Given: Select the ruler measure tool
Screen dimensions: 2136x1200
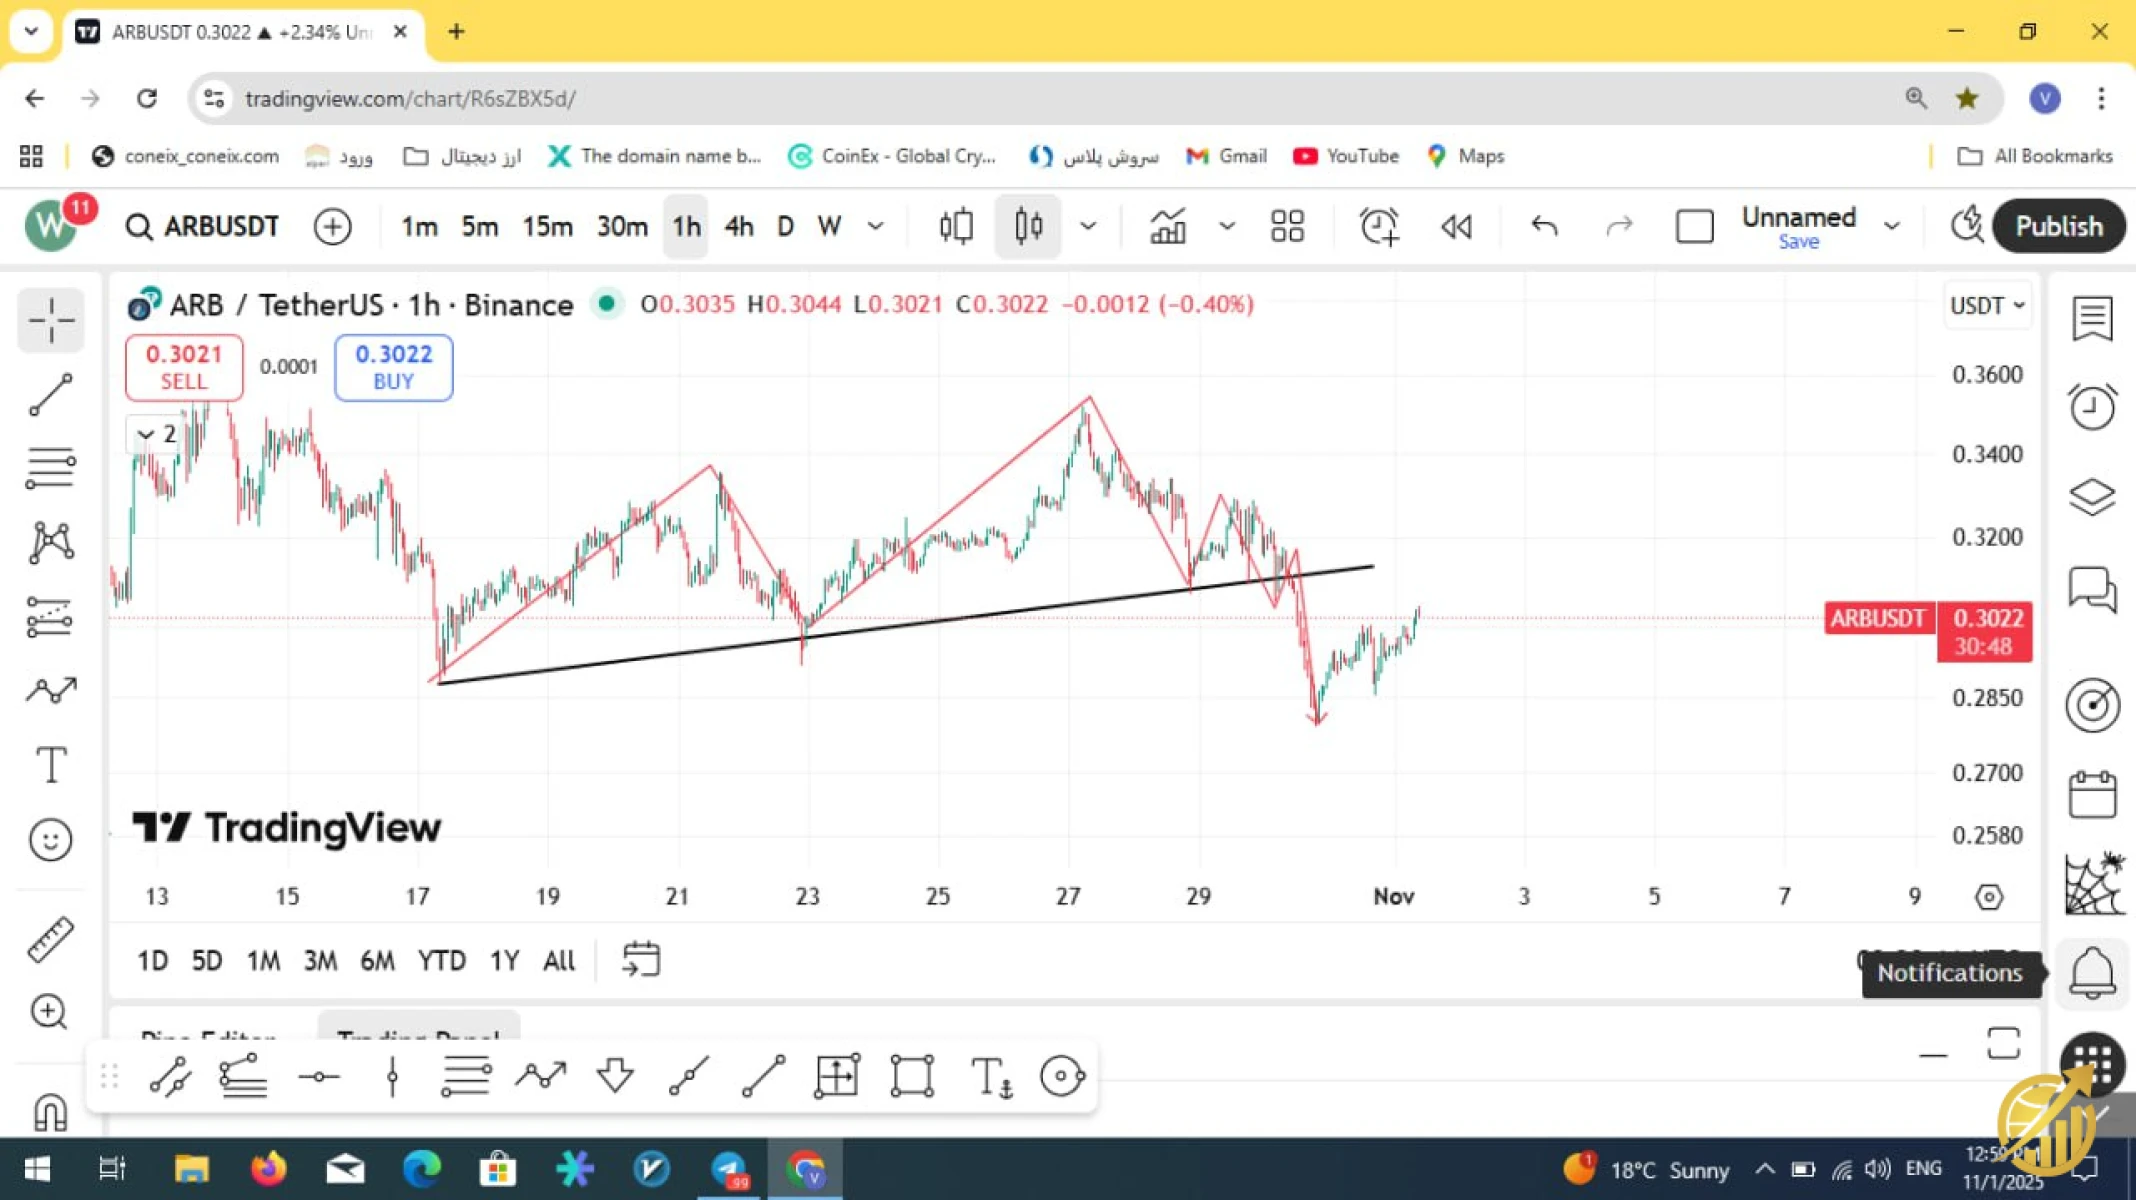Looking at the screenshot, I should tap(51, 939).
